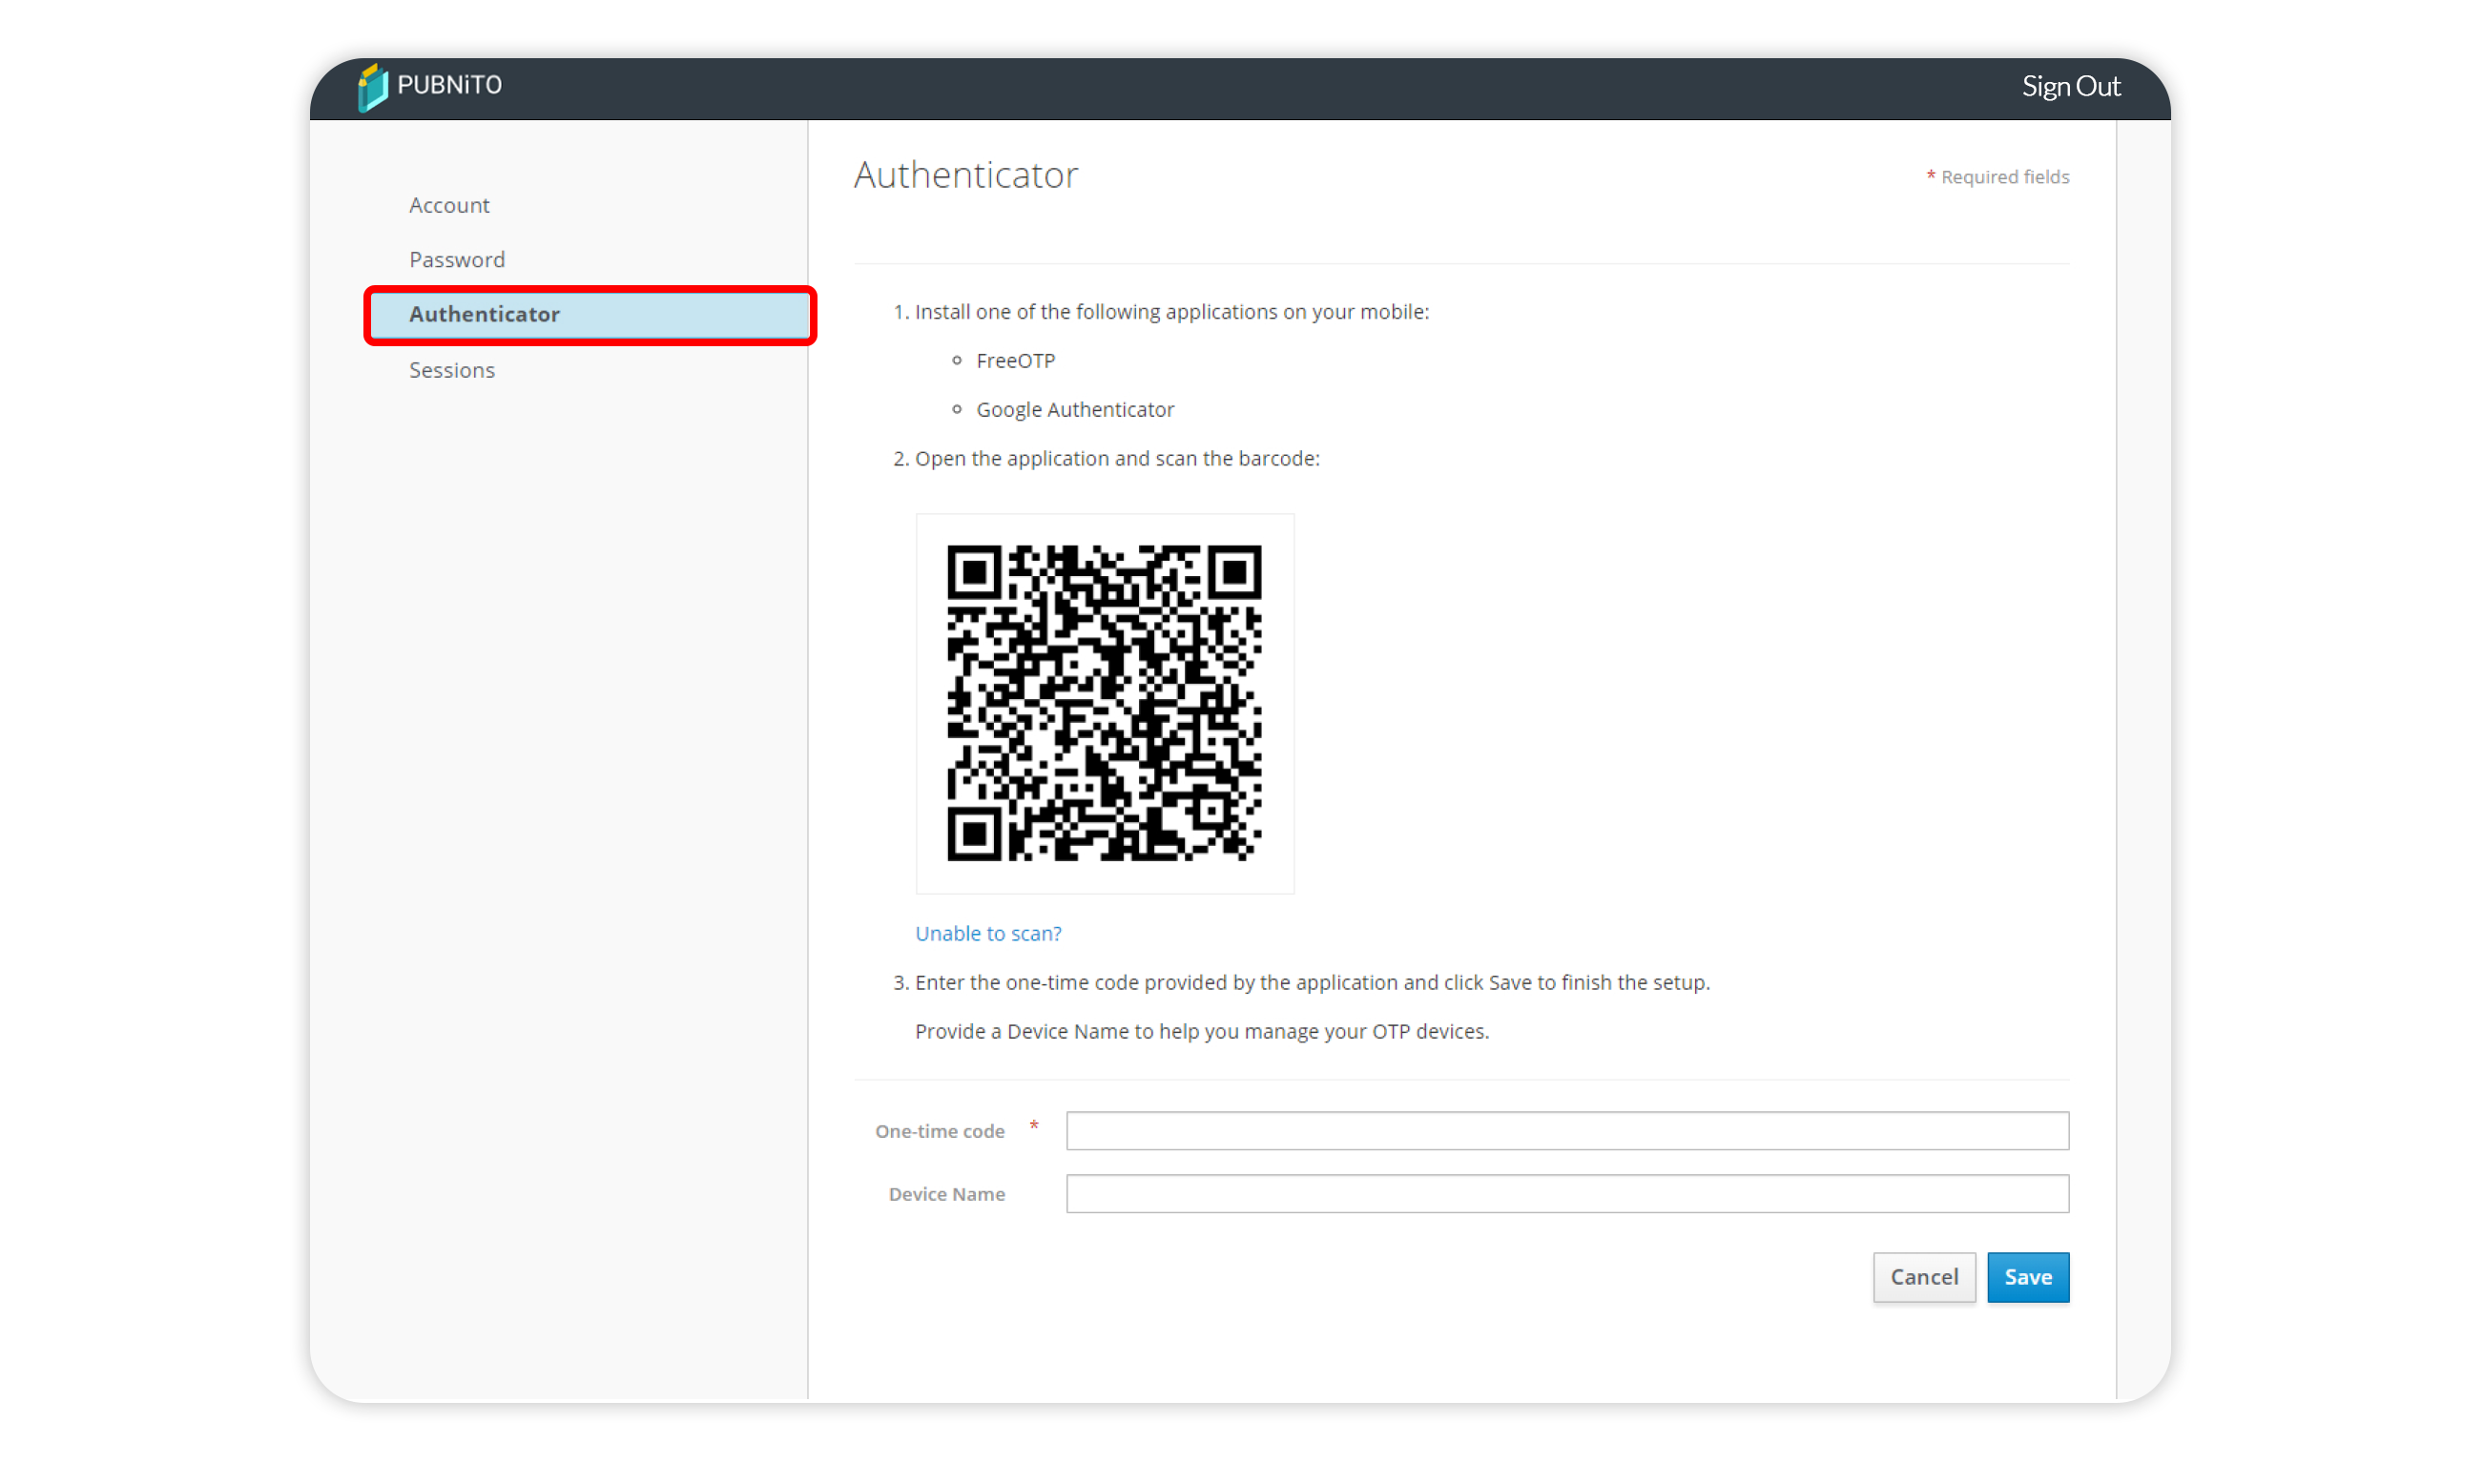The width and height of the screenshot is (2484, 1484).
Task: Select the FreeOTP list bullet
Action: [956, 360]
